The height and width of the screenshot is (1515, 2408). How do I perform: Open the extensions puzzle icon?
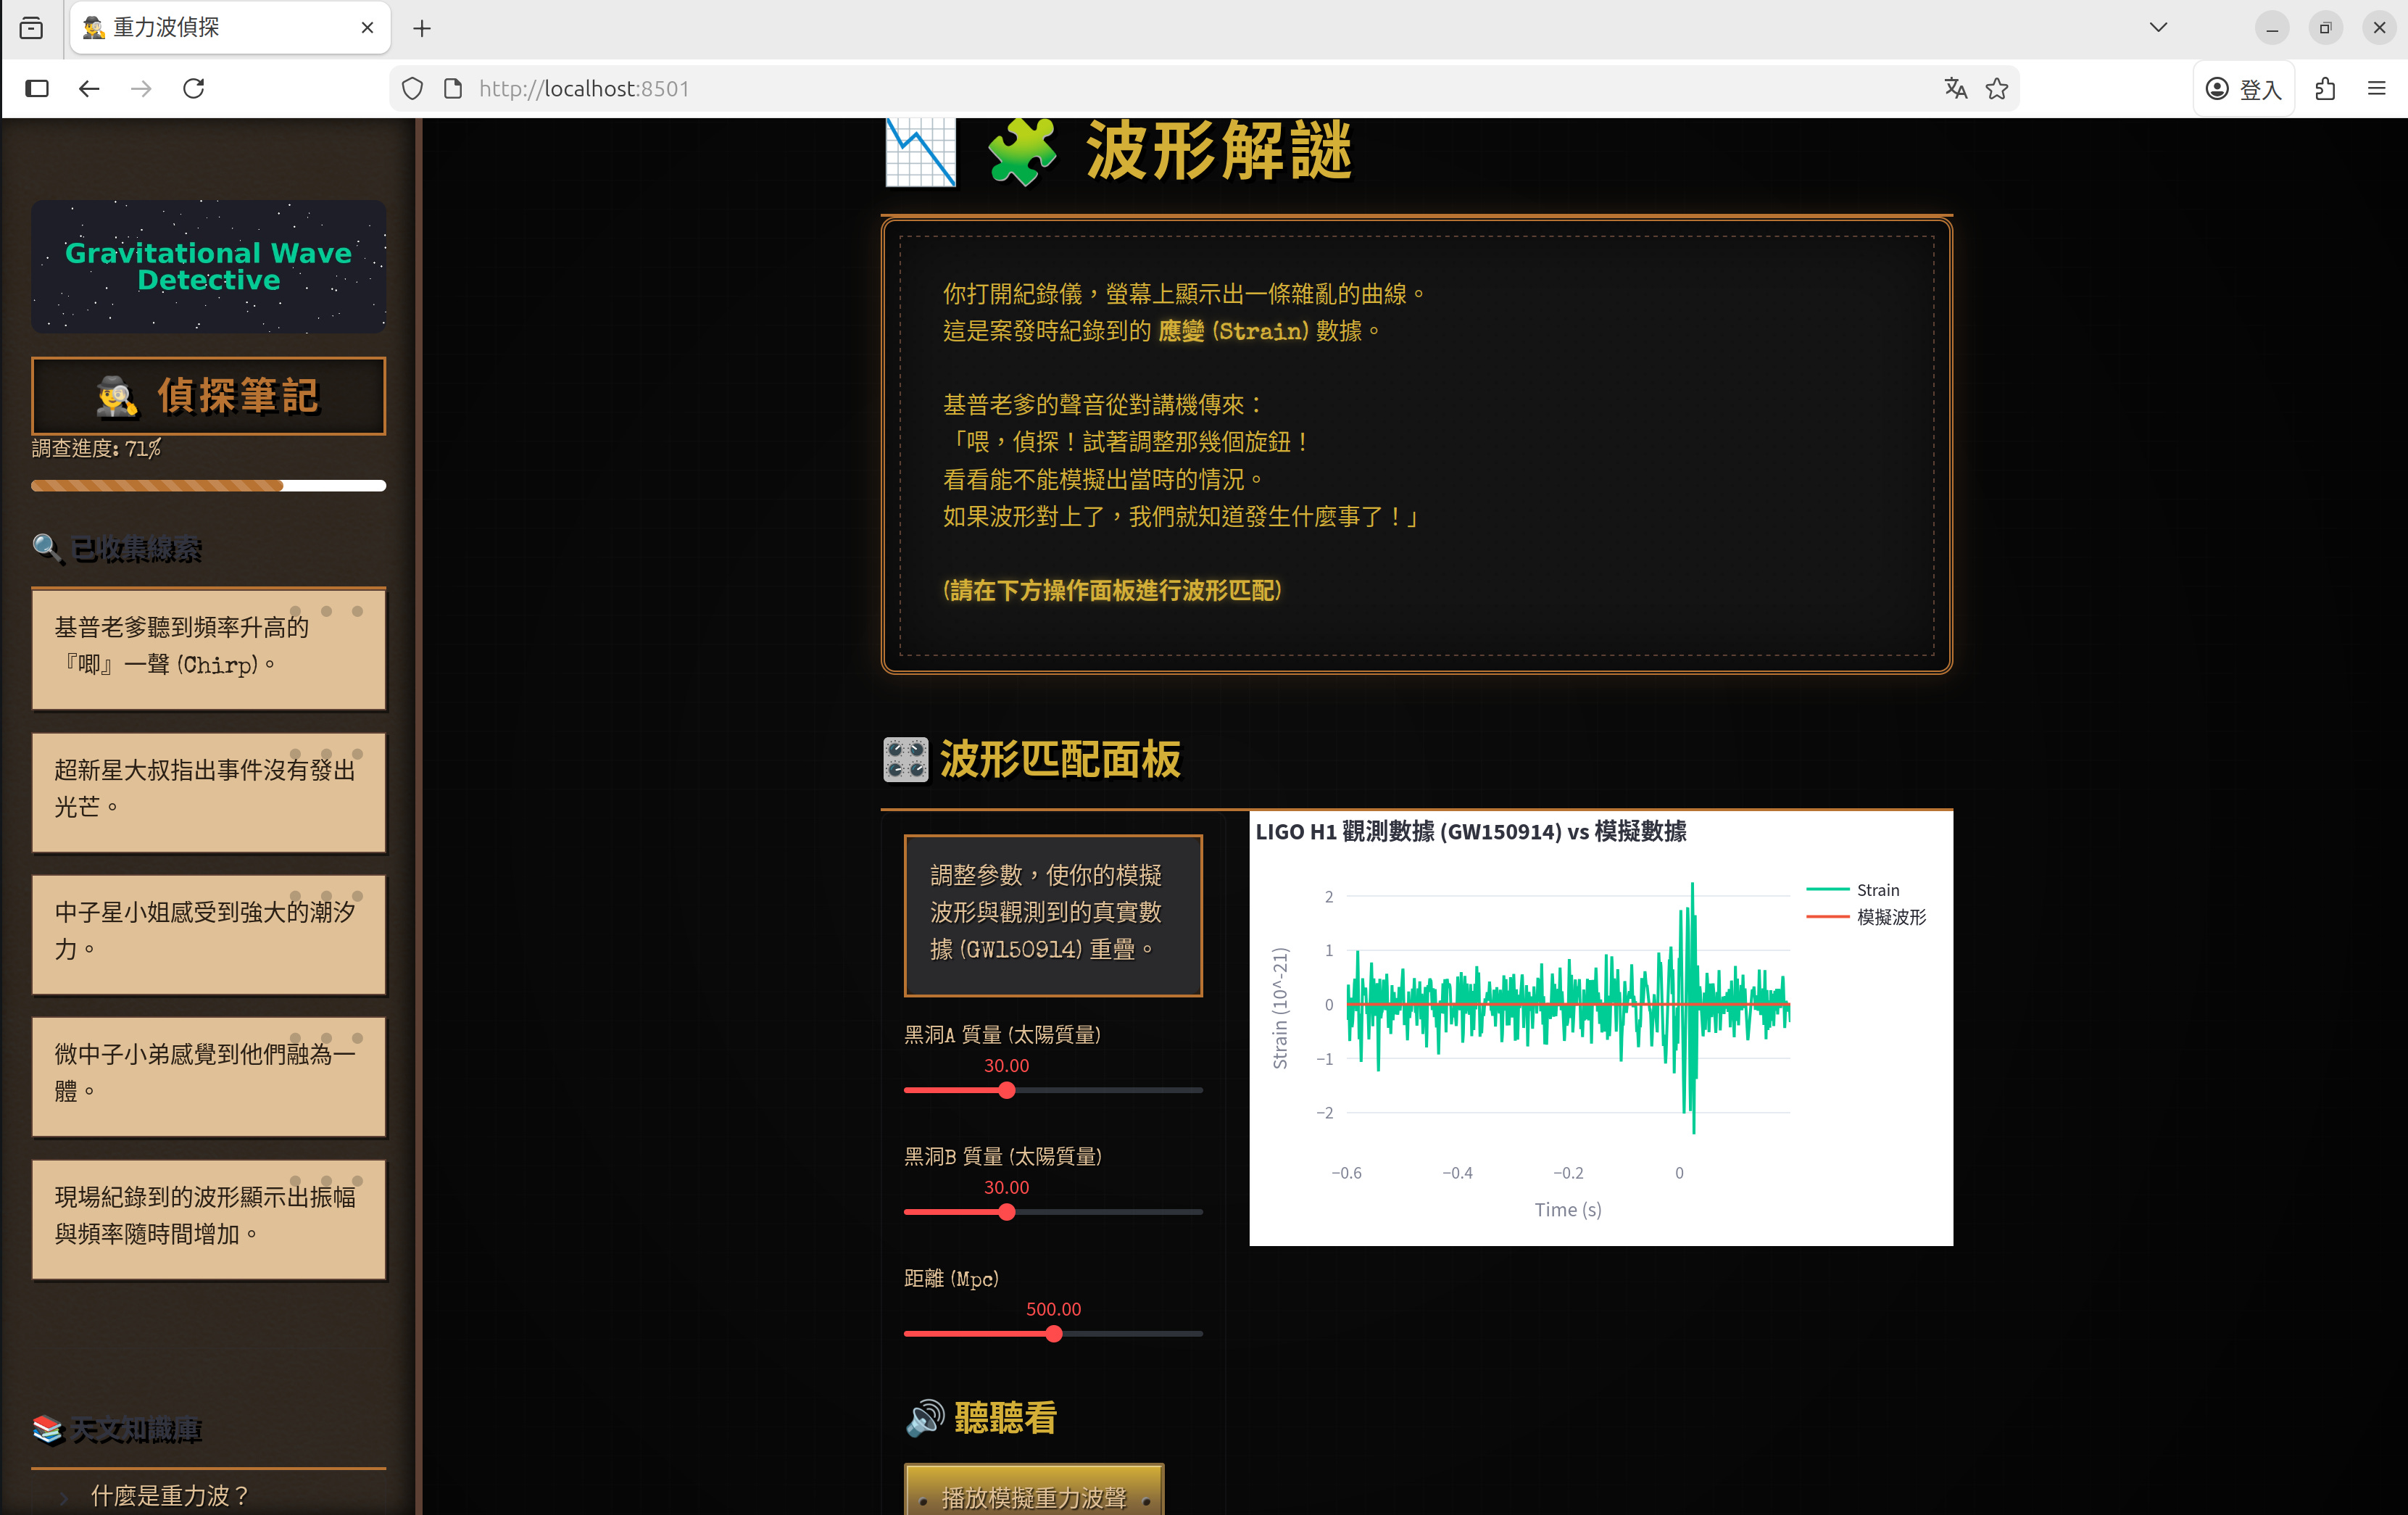(2325, 88)
